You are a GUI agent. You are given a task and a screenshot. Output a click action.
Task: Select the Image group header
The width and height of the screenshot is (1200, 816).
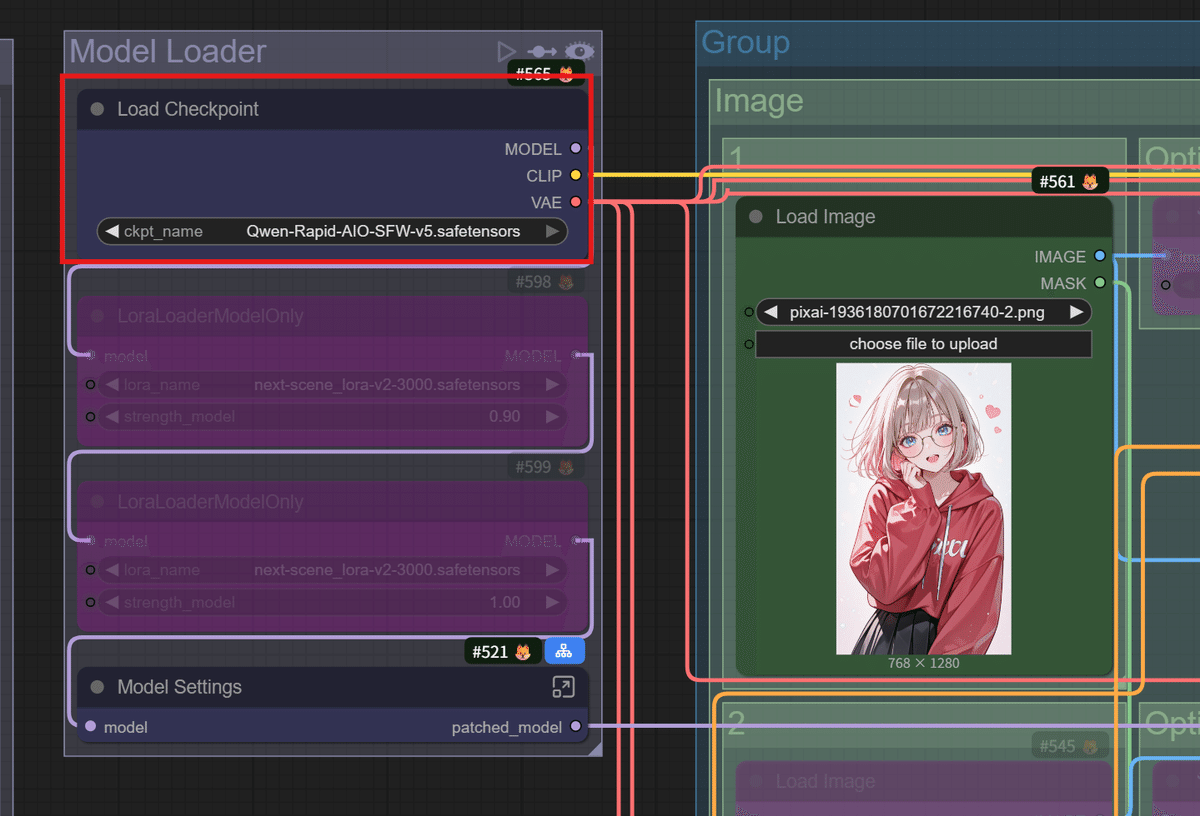[x=757, y=100]
